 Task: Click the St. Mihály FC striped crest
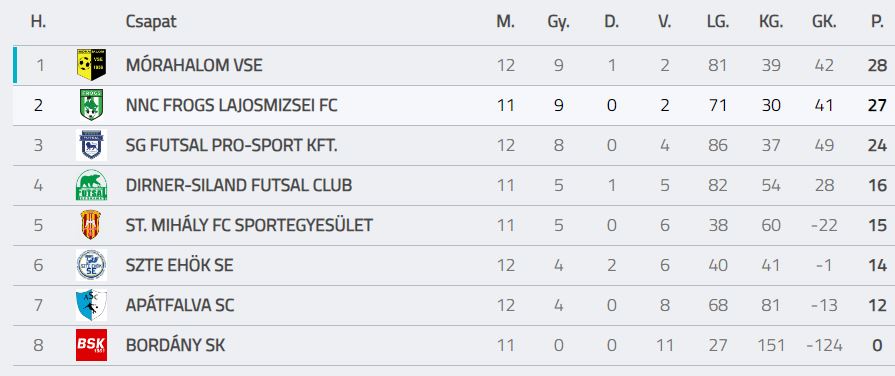(91, 225)
